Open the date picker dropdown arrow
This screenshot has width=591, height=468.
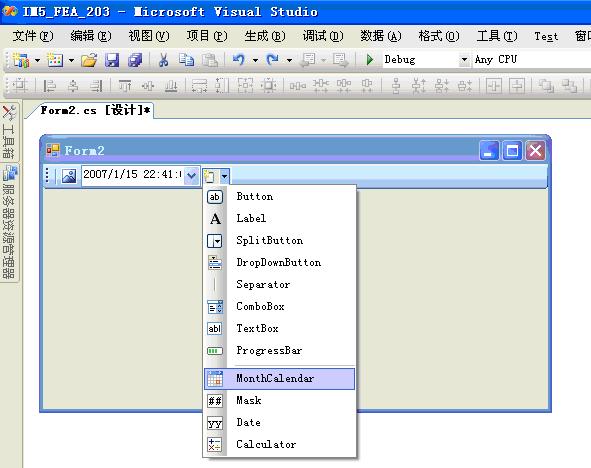(x=191, y=176)
